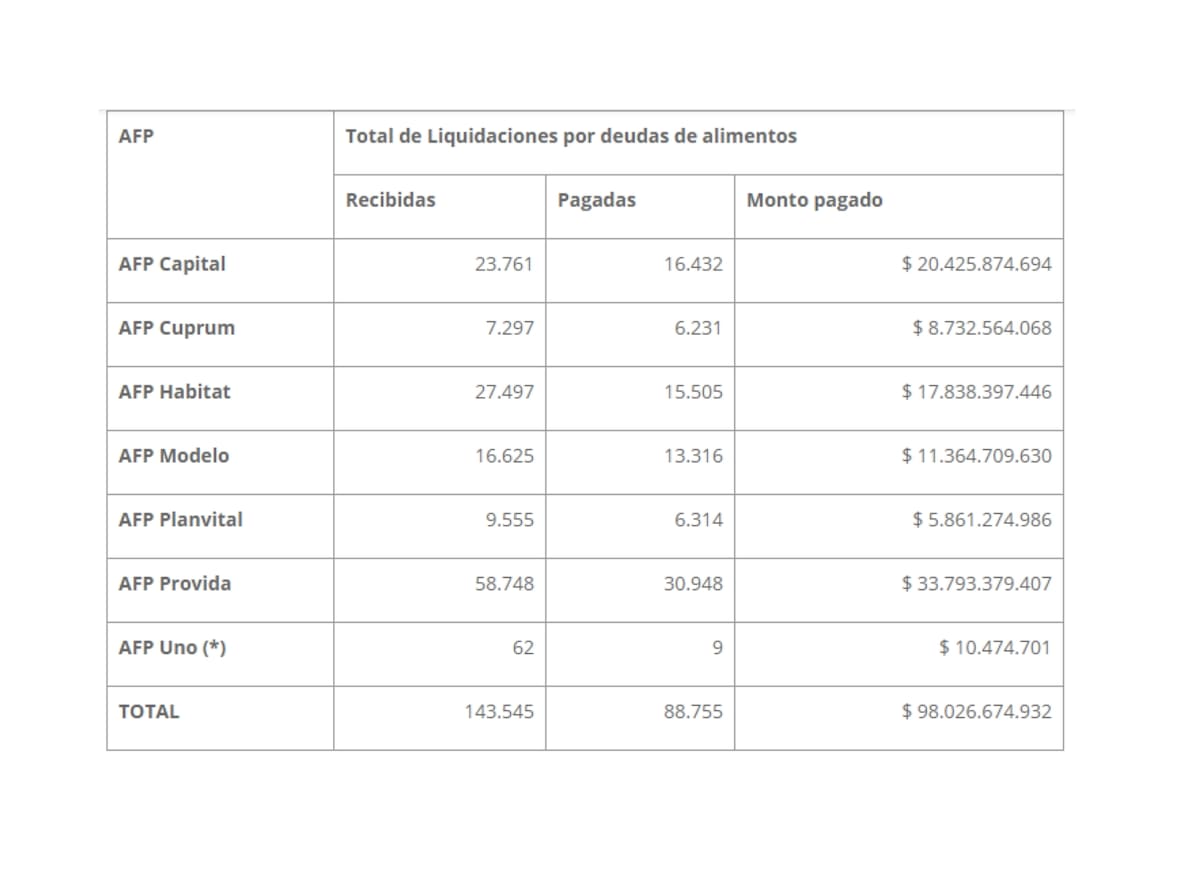Screen dimensions: 1200x871
Task: Select the AFP Cuprum row label
Action: 177,328
